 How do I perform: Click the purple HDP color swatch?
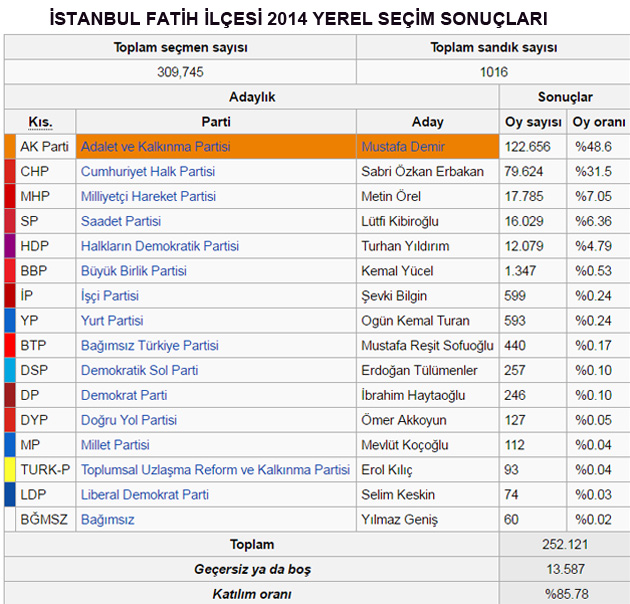10,246
